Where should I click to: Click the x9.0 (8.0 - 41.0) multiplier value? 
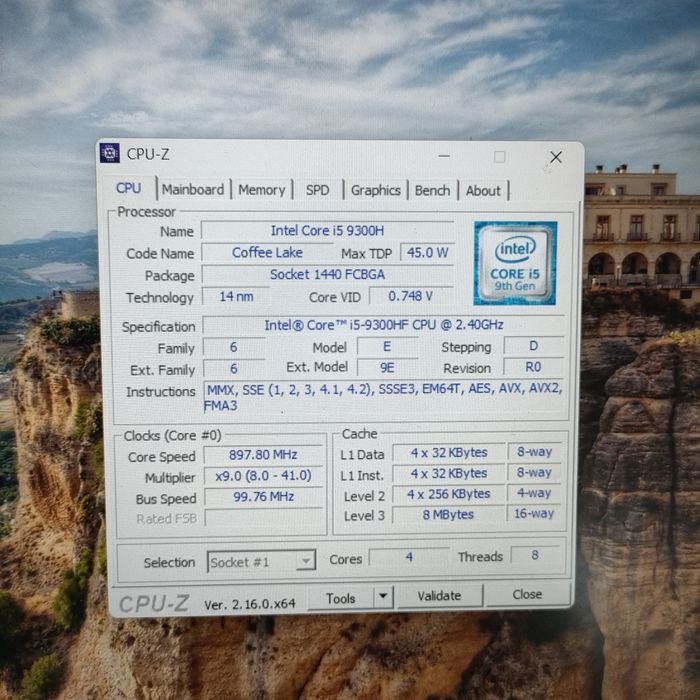click(263, 475)
